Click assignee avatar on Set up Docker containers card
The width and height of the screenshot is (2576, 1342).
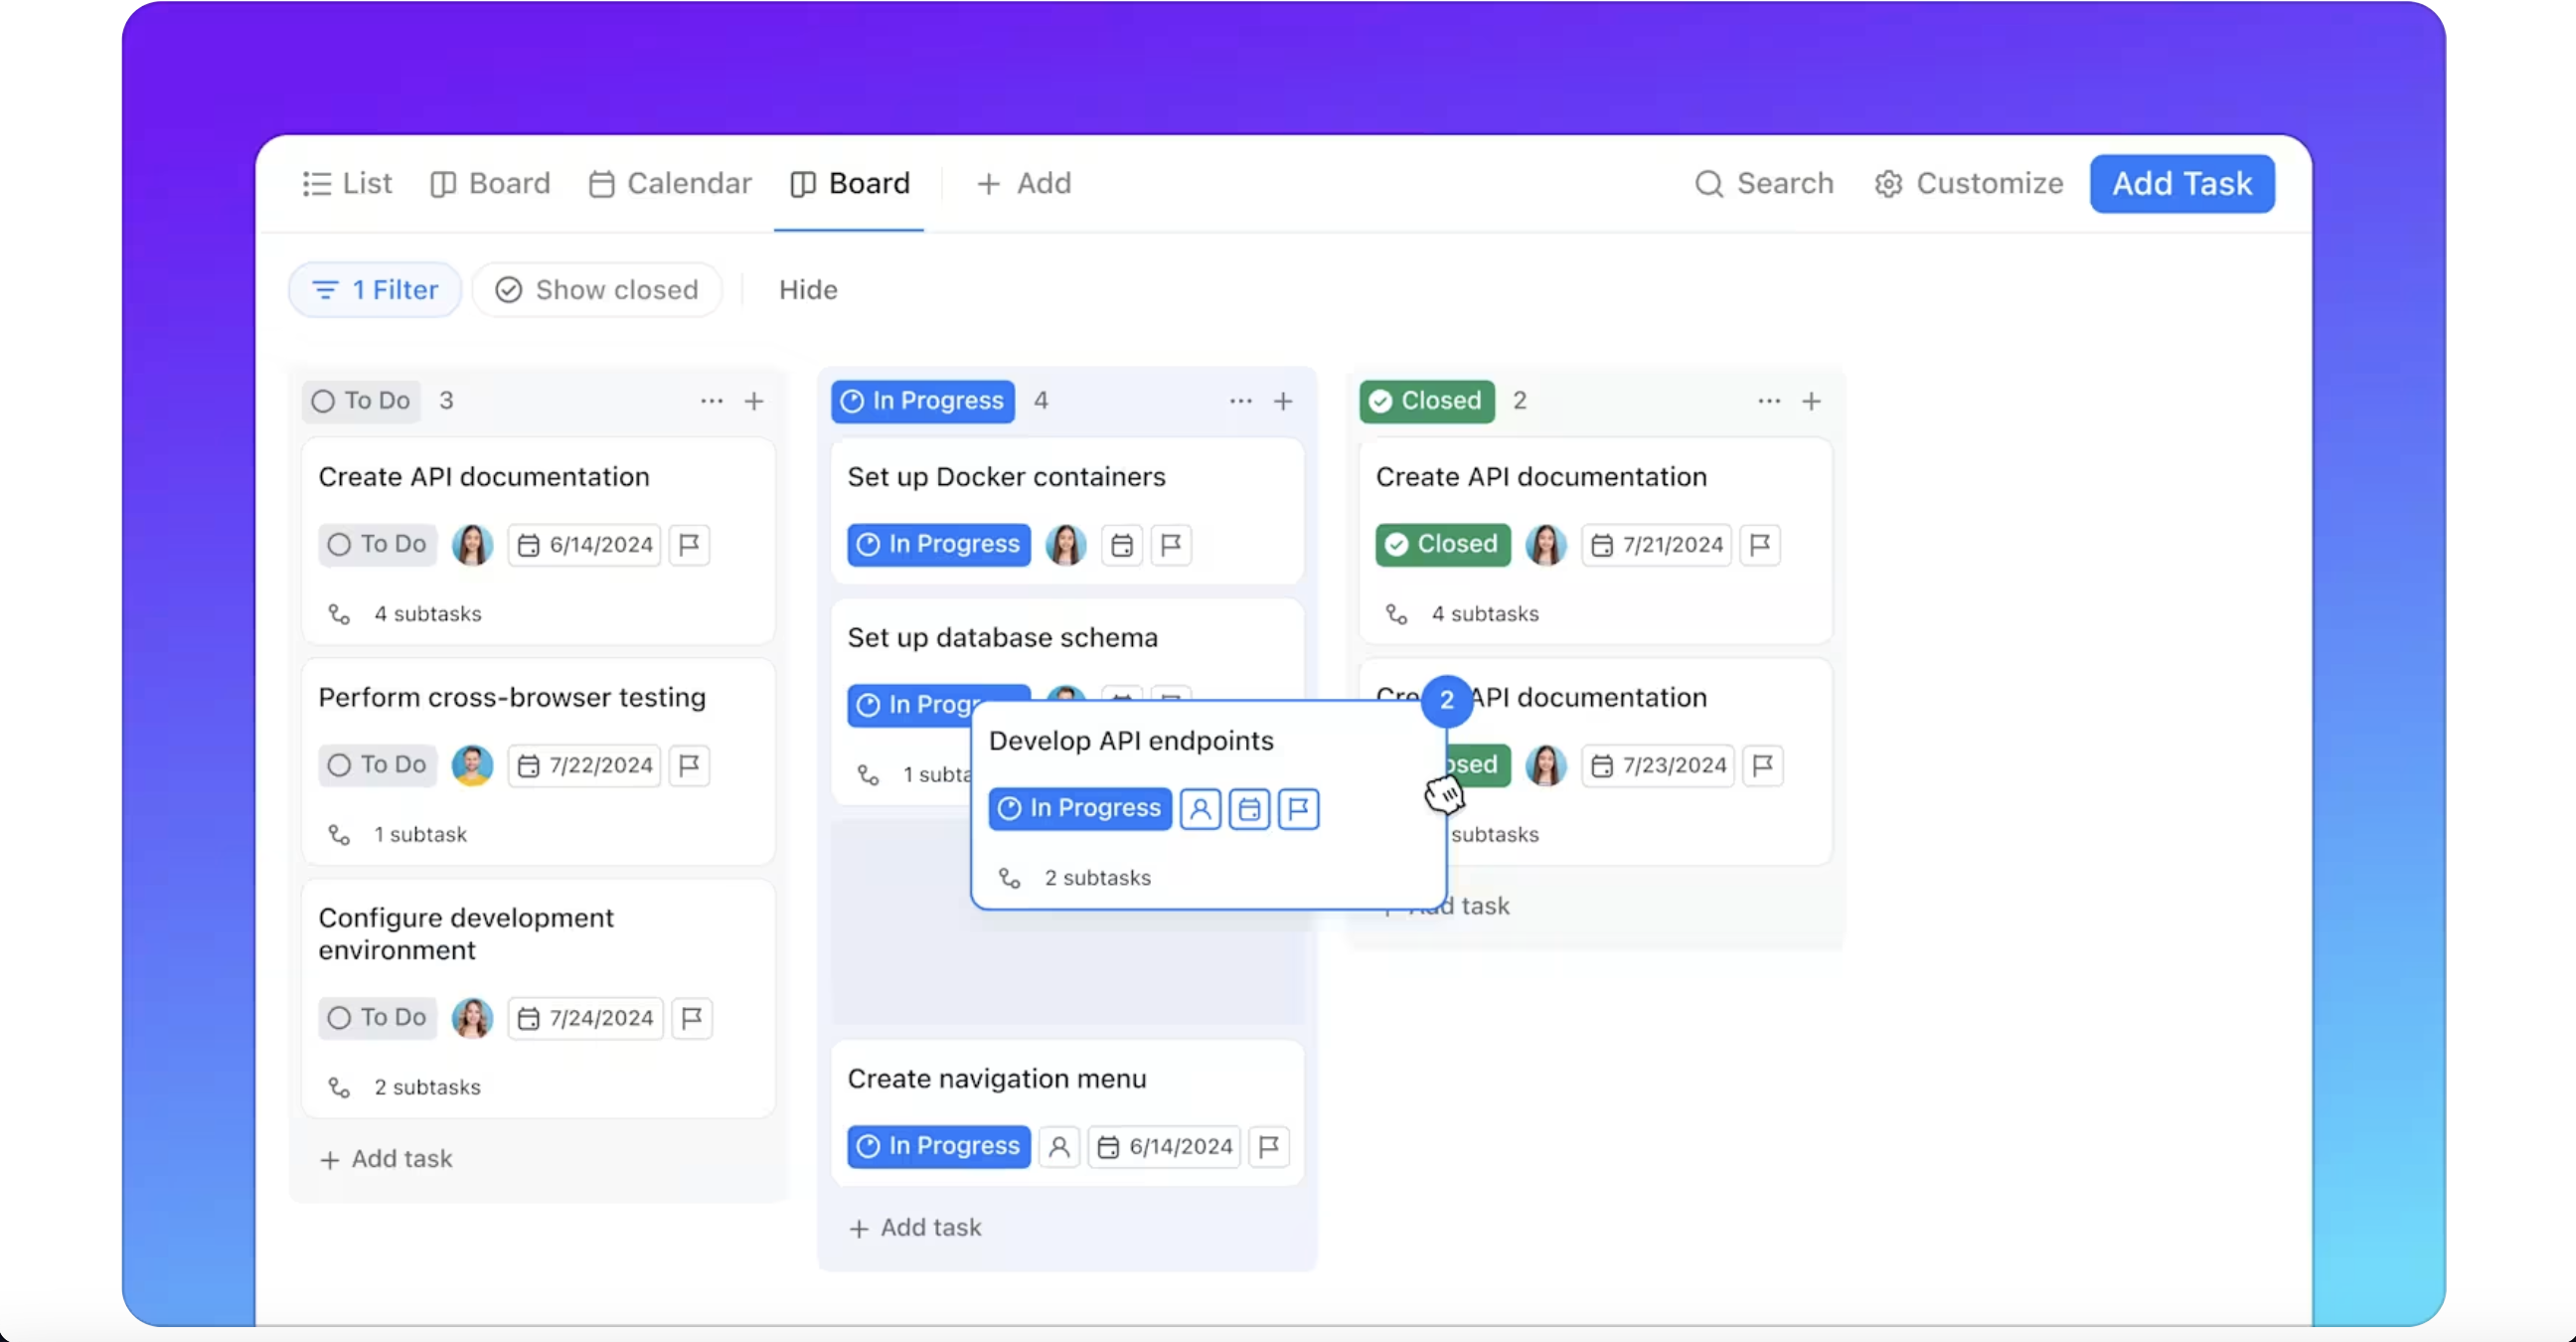(1066, 545)
